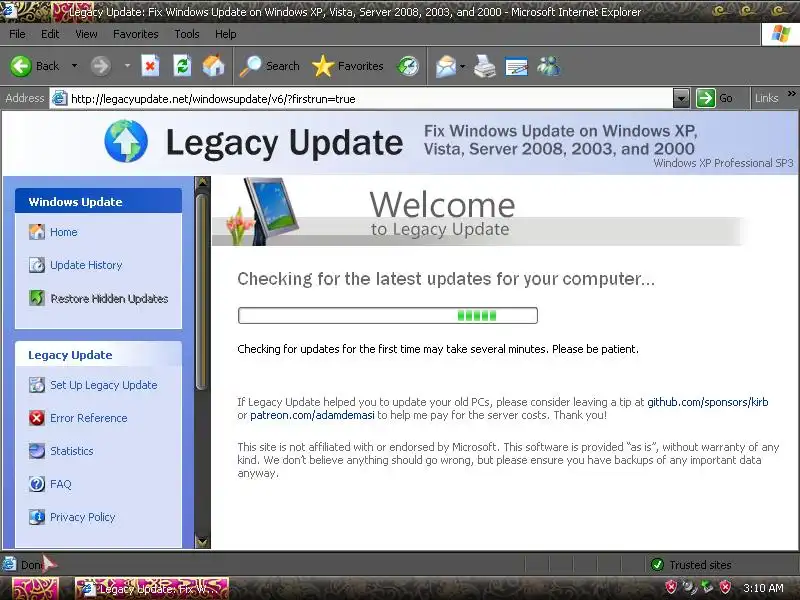Open the History clock icon
This screenshot has width=800, height=600.
pos(408,66)
